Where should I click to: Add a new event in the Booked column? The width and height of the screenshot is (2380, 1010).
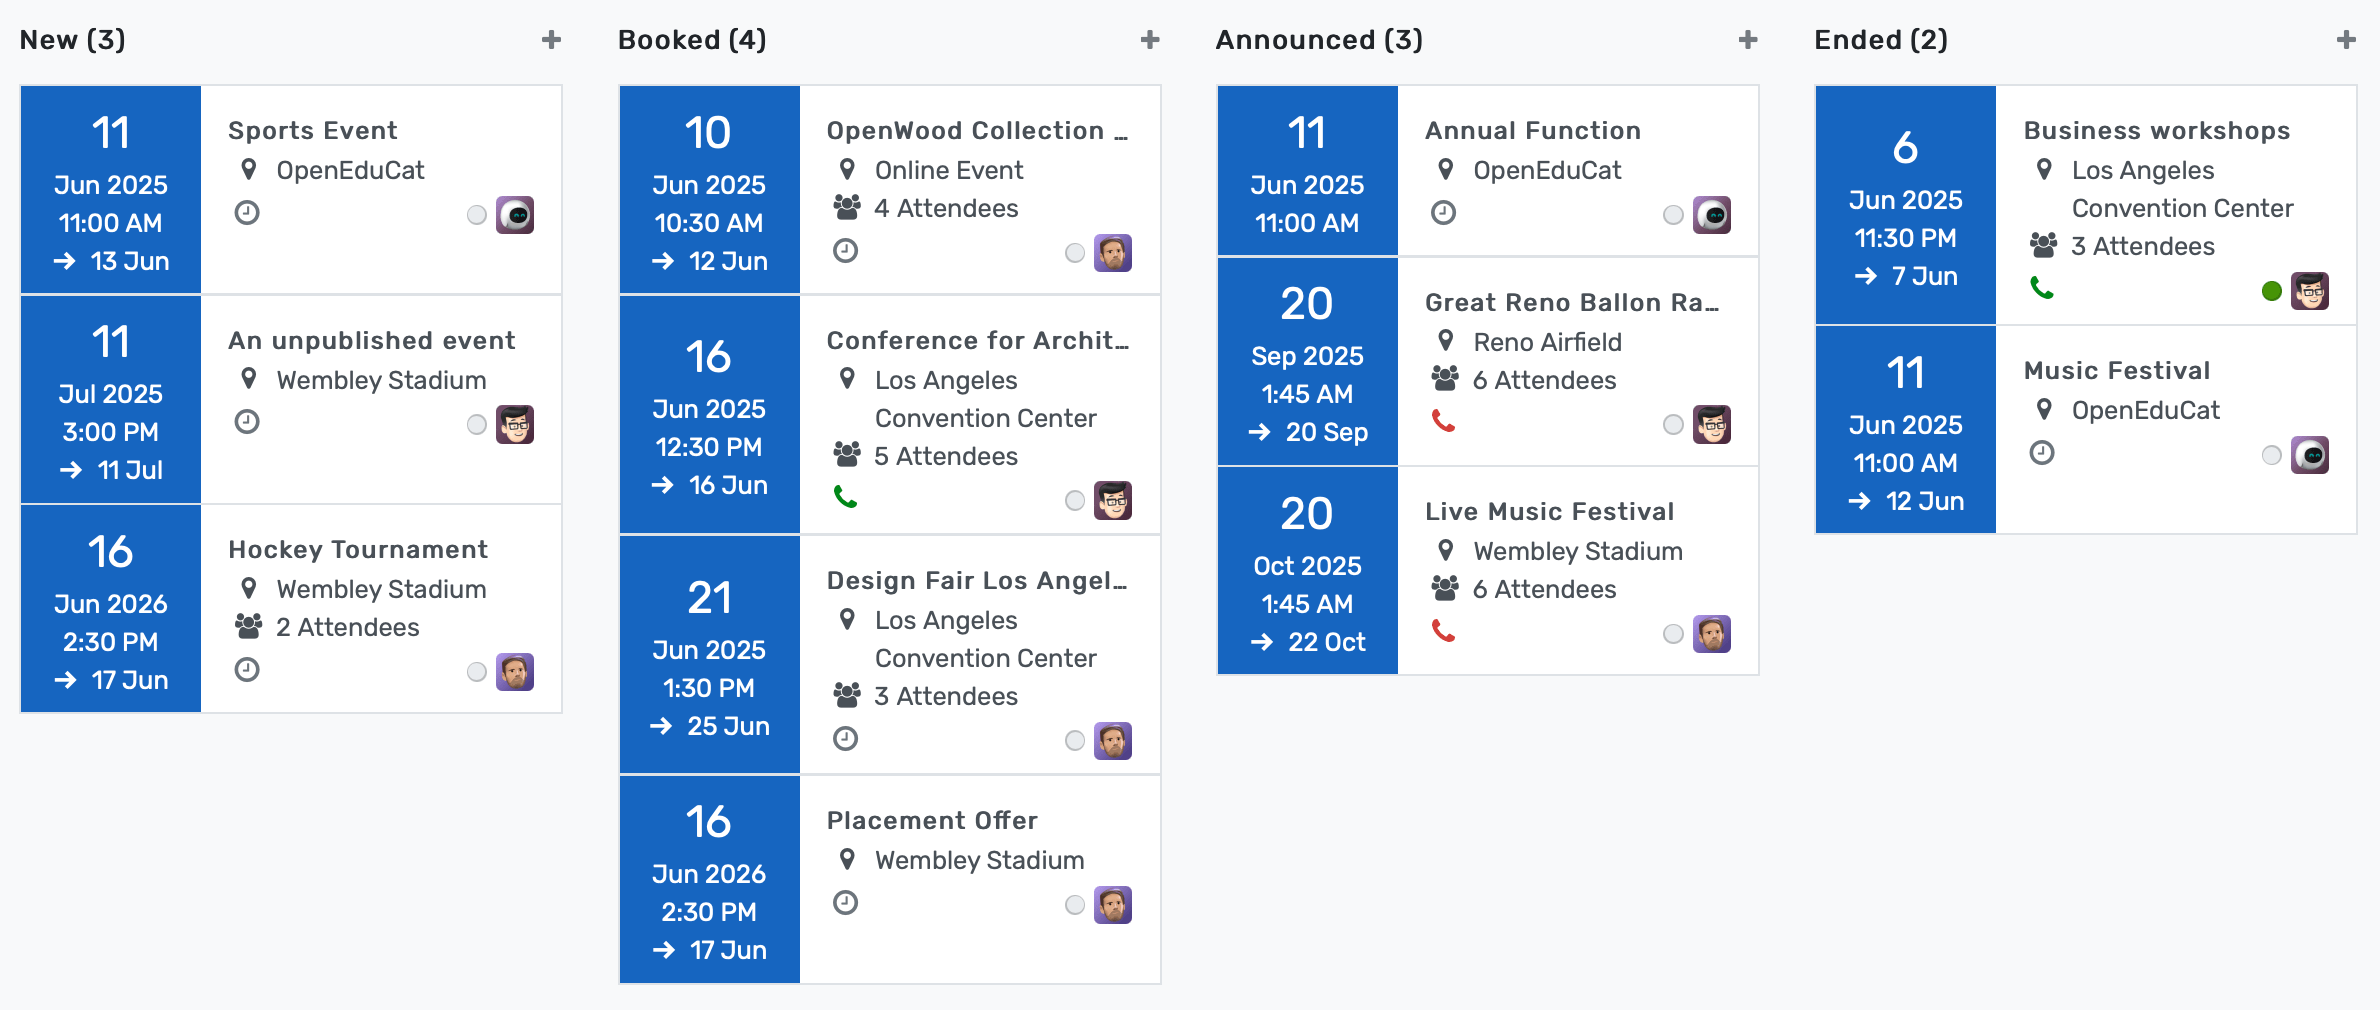(x=1150, y=39)
